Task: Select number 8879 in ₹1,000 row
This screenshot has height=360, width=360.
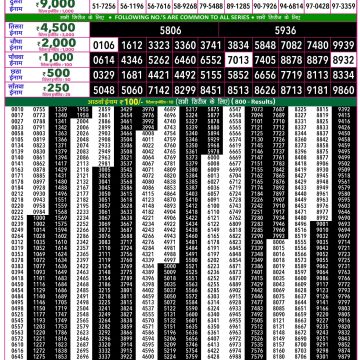Action: [317, 60]
